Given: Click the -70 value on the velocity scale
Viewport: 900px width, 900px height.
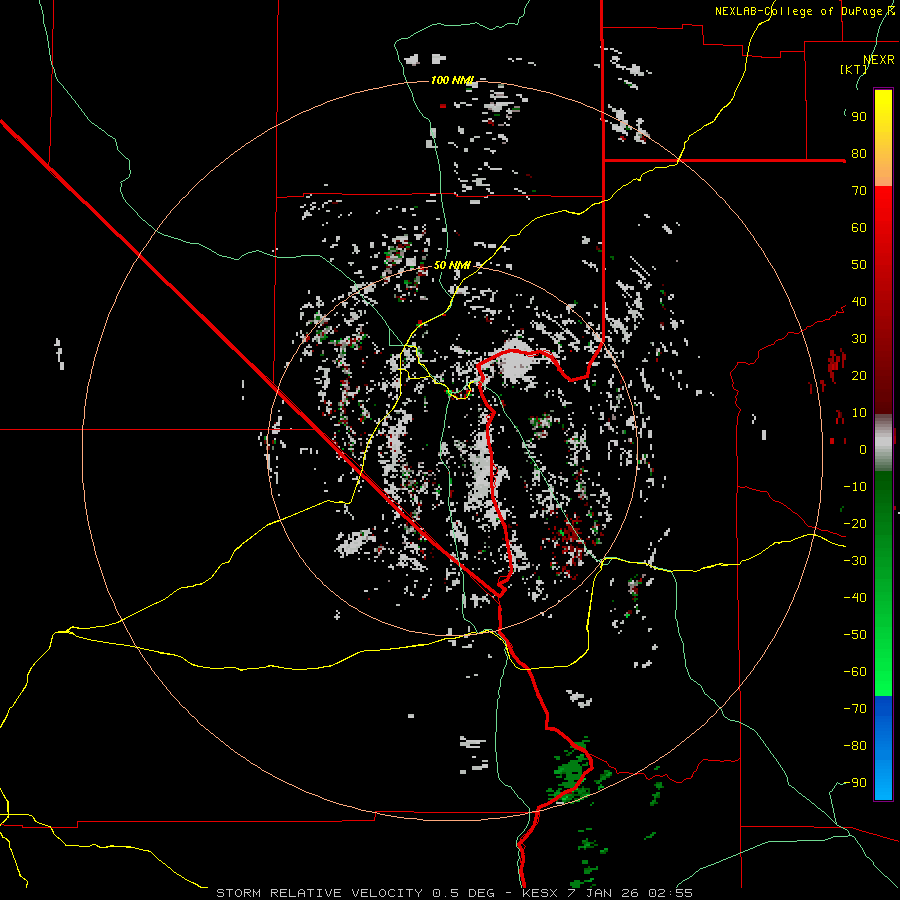Looking at the screenshot, I should click(855, 709).
